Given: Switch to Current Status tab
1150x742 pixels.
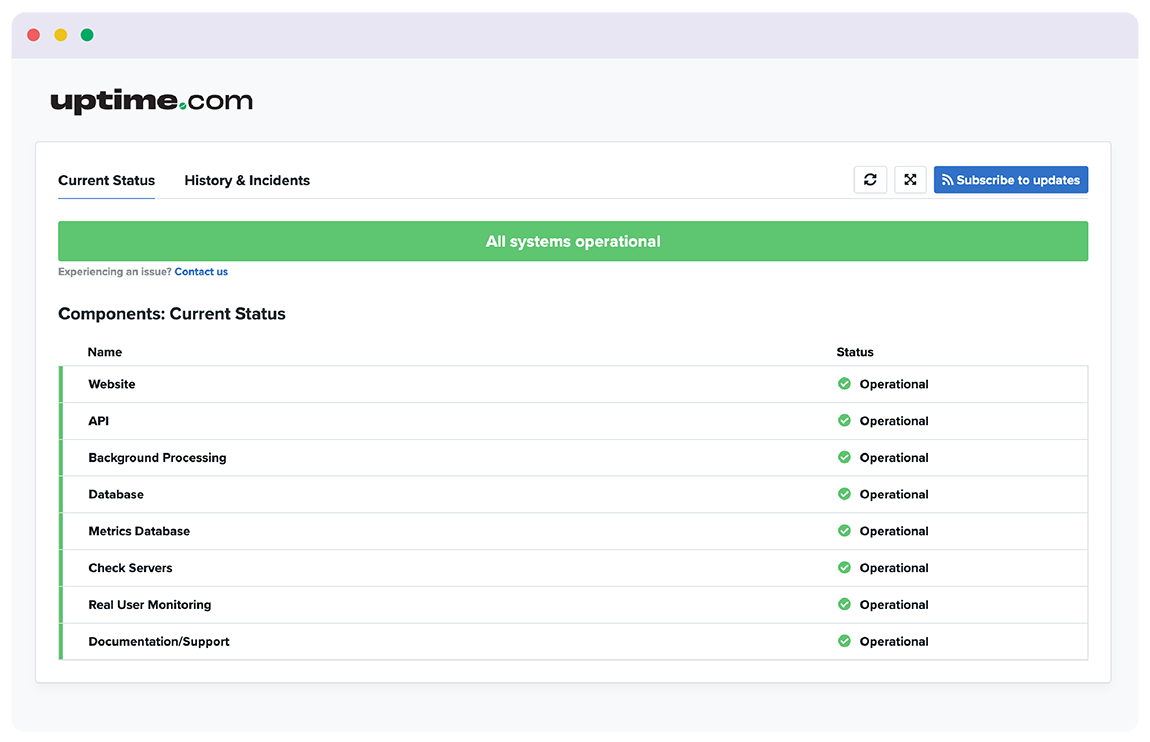Looking at the screenshot, I should click(x=106, y=180).
